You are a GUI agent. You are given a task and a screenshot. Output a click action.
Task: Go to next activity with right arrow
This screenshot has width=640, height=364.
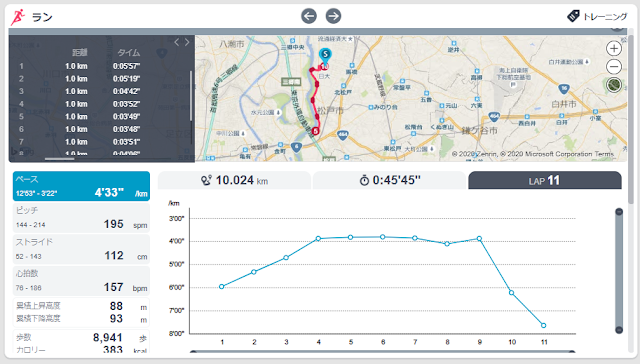333,16
